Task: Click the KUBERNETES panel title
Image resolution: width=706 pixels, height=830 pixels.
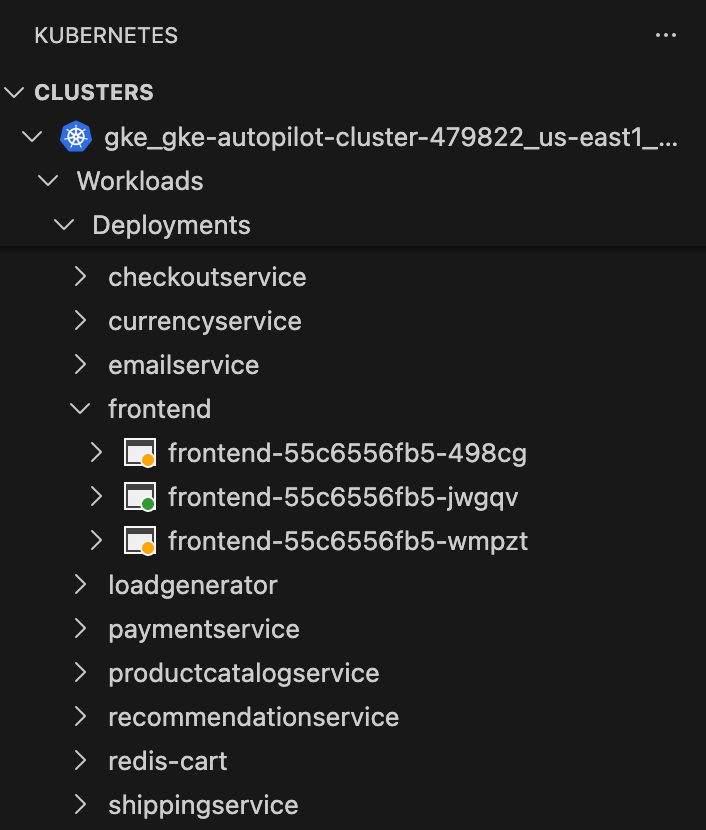Action: point(106,35)
